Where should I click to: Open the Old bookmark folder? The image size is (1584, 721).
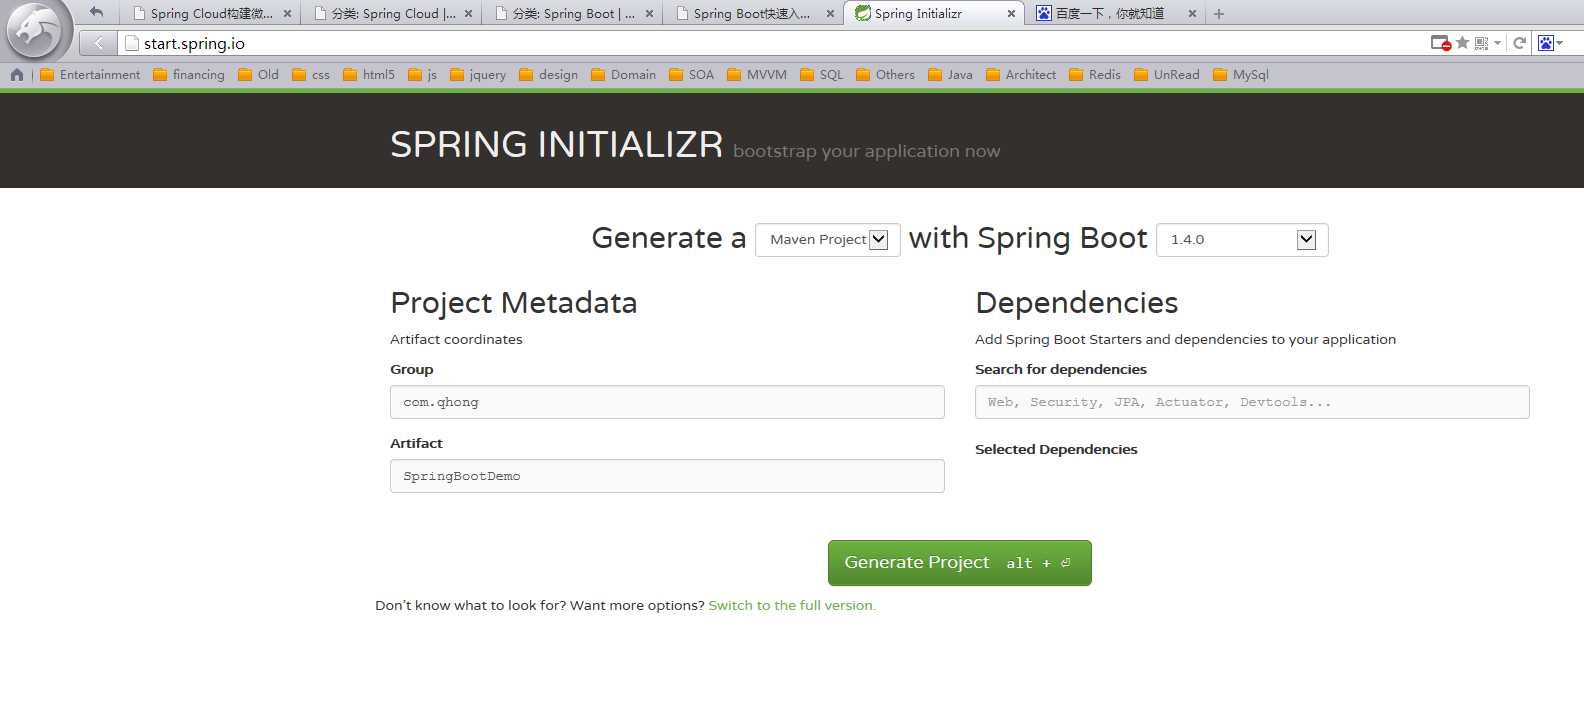tap(258, 74)
